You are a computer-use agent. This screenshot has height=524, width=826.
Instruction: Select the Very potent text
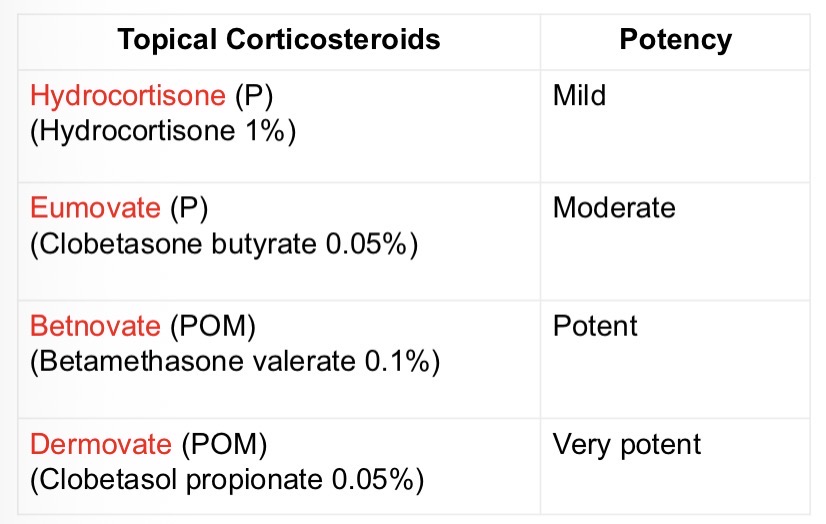[627, 444]
